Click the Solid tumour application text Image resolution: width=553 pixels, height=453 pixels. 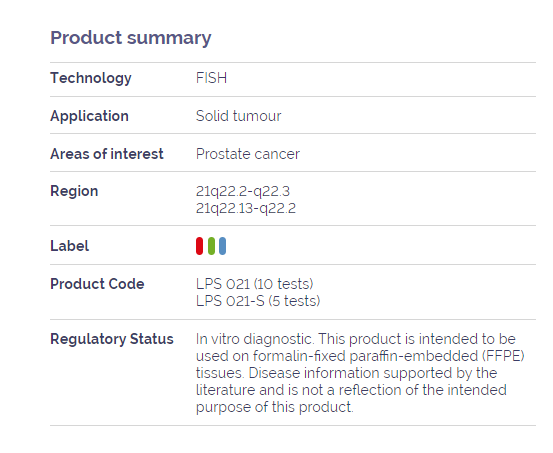238,116
